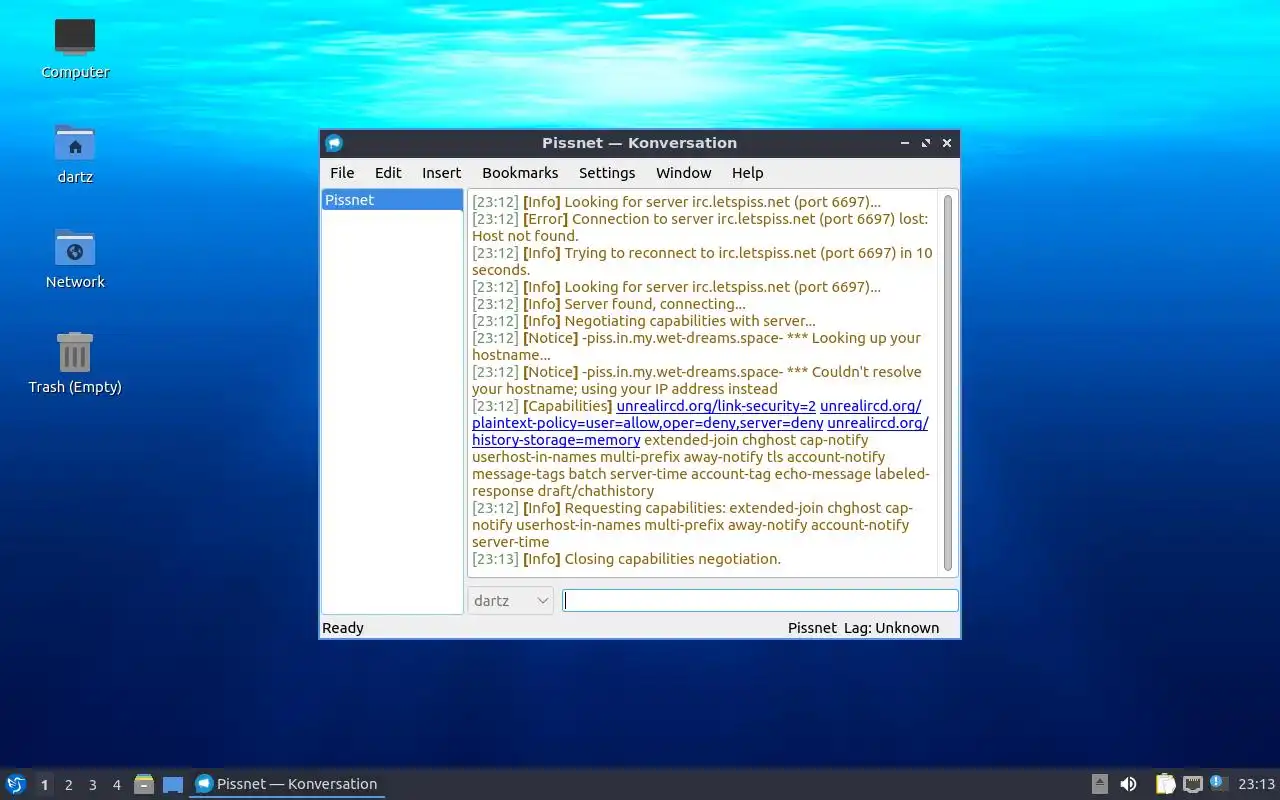Viewport: 1280px width, 800px height.
Task: Click the Server found, connecting log line
Action: (609, 304)
